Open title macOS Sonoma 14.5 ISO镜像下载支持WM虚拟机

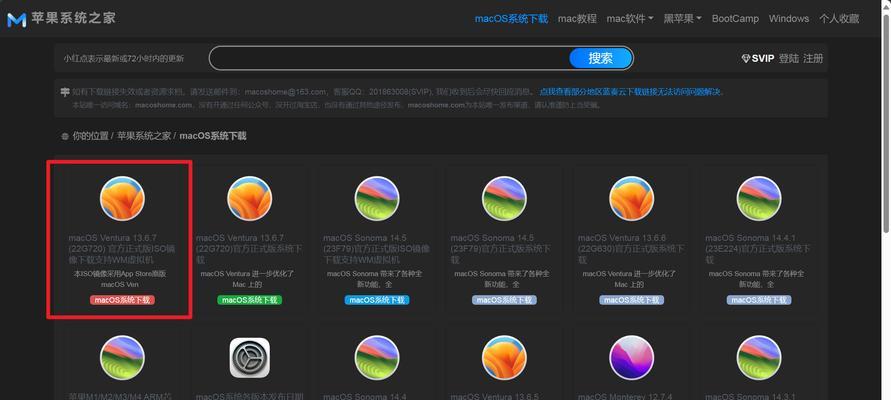(376, 248)
